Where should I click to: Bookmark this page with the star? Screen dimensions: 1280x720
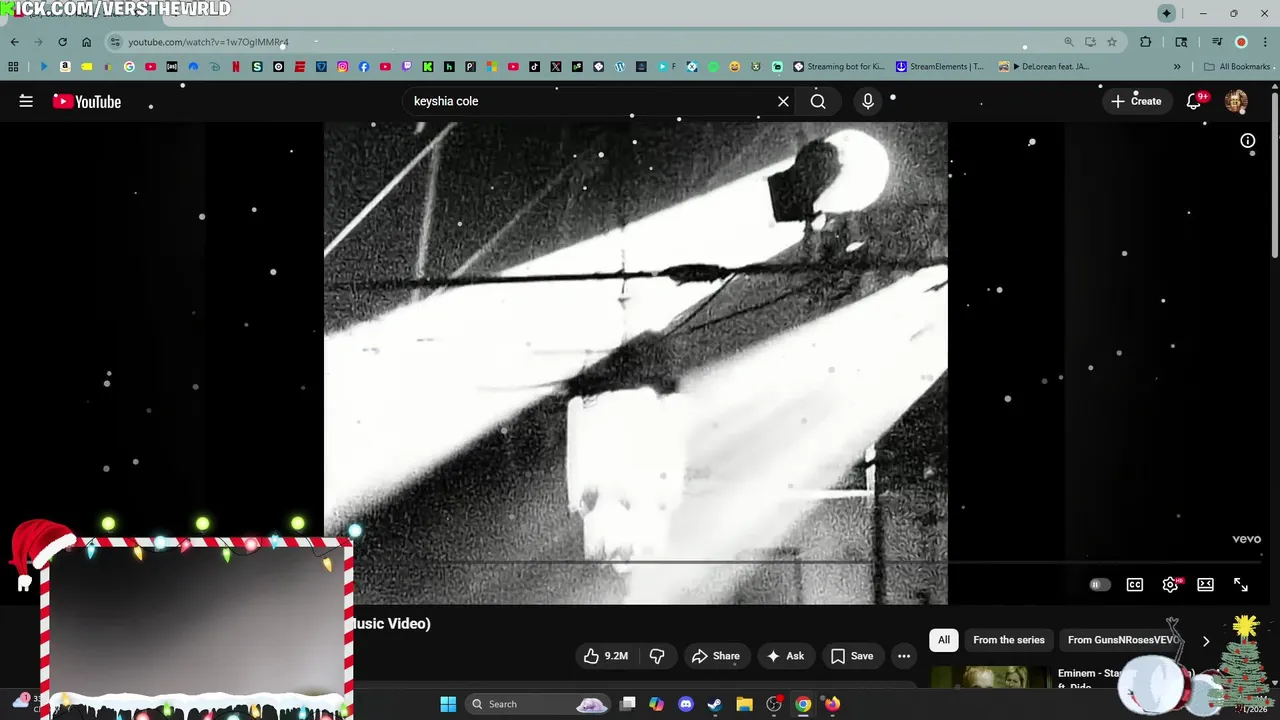coord(1111,42)
